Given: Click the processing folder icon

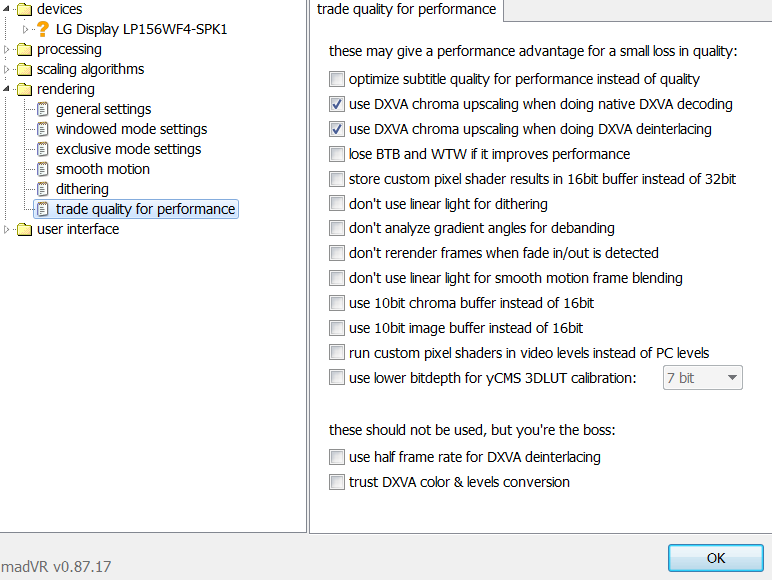Looking at the screenshot, I should point(24,49).
